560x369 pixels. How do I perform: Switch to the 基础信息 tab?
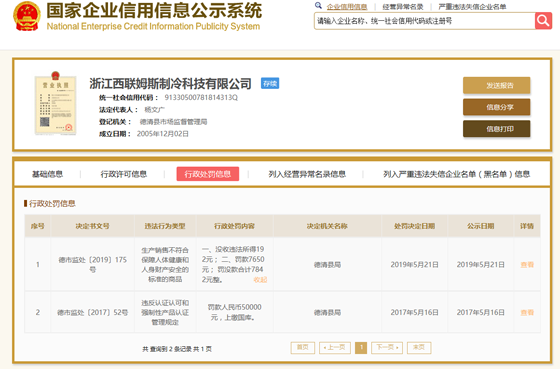(48, 174)
